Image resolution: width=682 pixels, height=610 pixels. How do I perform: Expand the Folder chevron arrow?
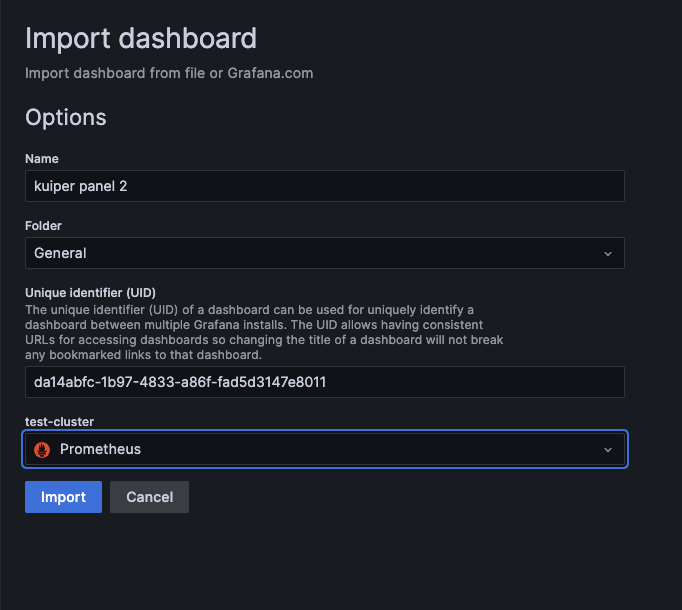click(x=608, y=253)
